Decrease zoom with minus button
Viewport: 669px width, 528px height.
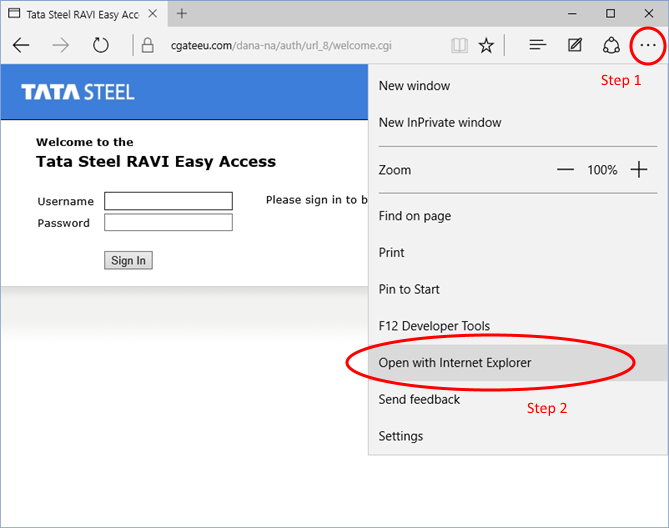pyautogui.click(x=565, y=170)
